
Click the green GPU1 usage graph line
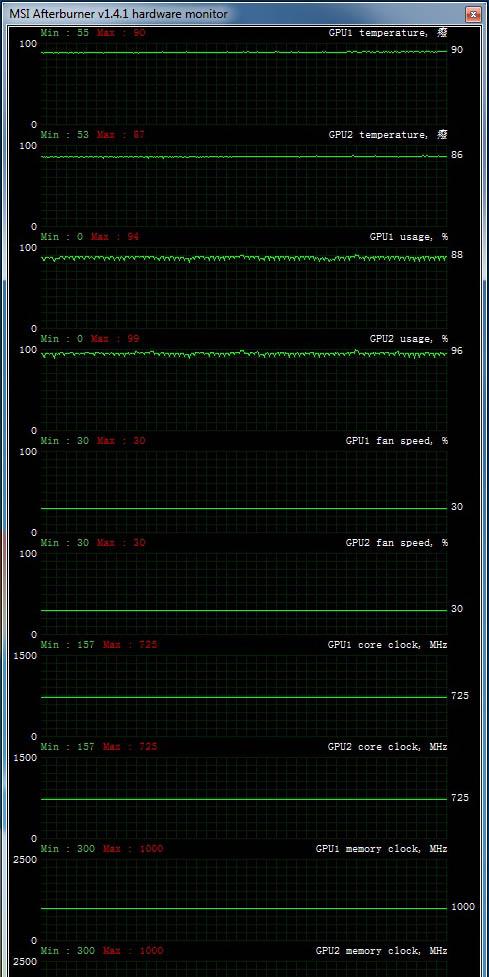(x=244, y=257)
